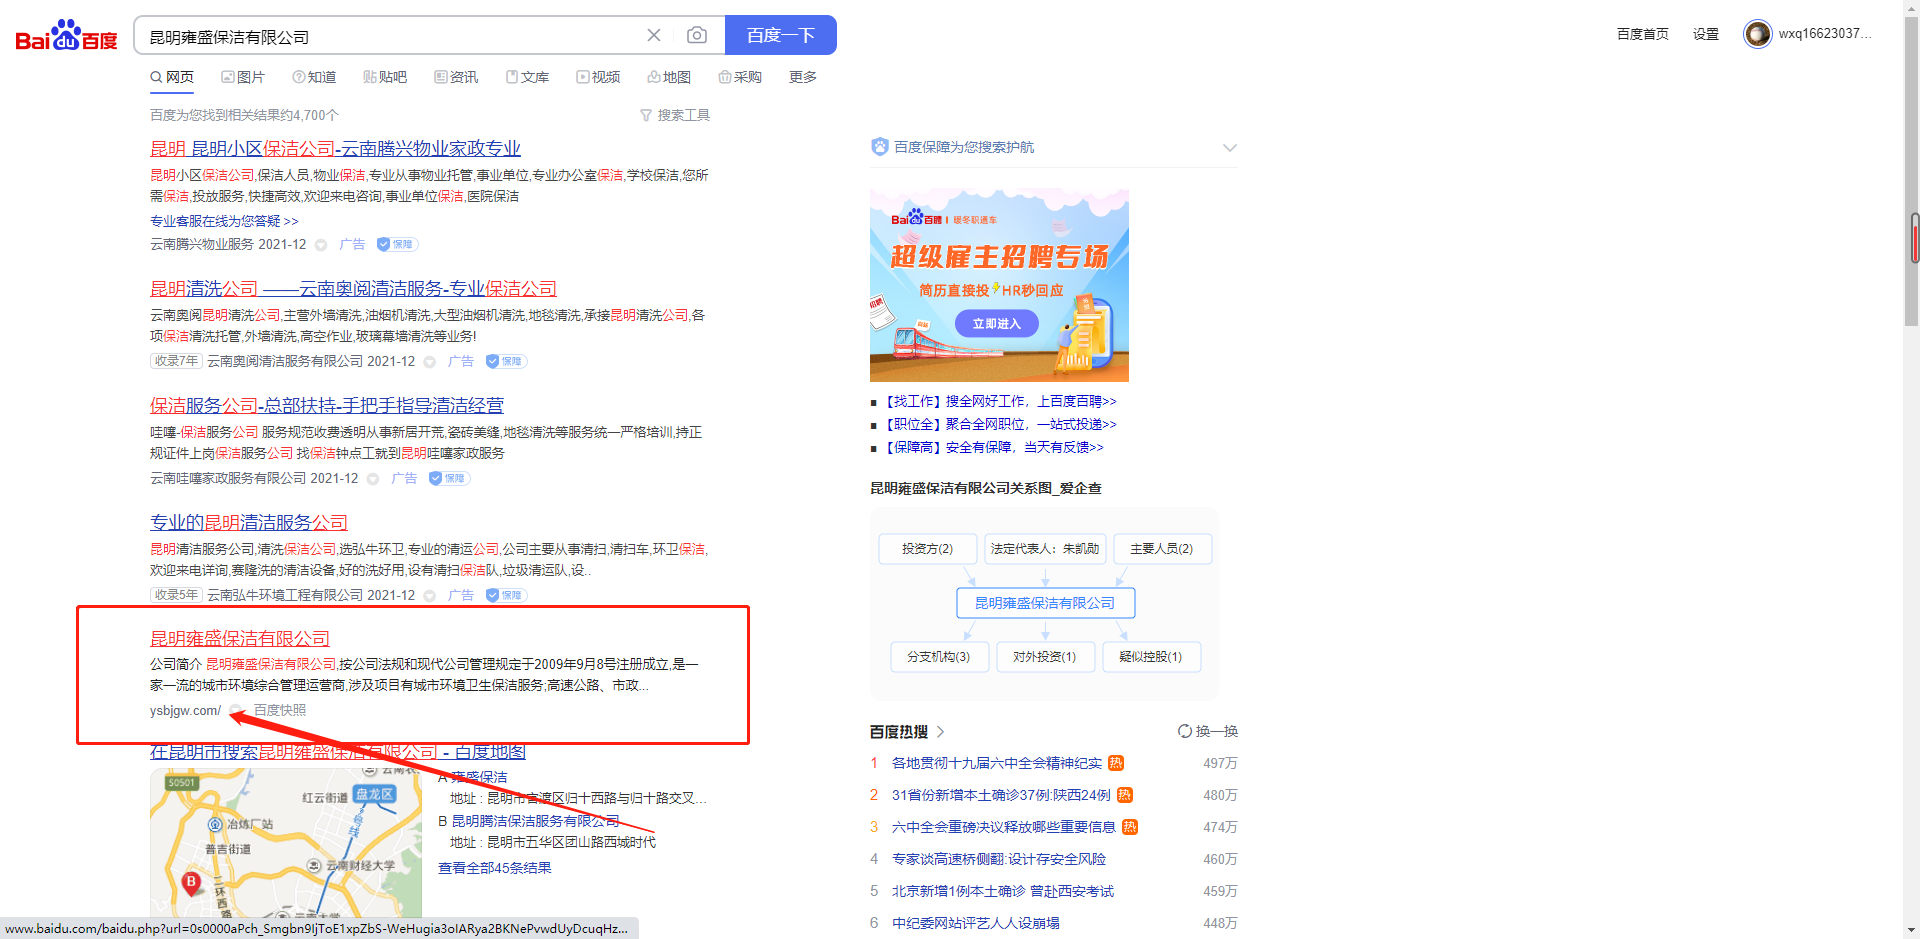Screen dimensions: 1920x939
Task: Select the 网页 tab
Action: click(x=172, y=77)
